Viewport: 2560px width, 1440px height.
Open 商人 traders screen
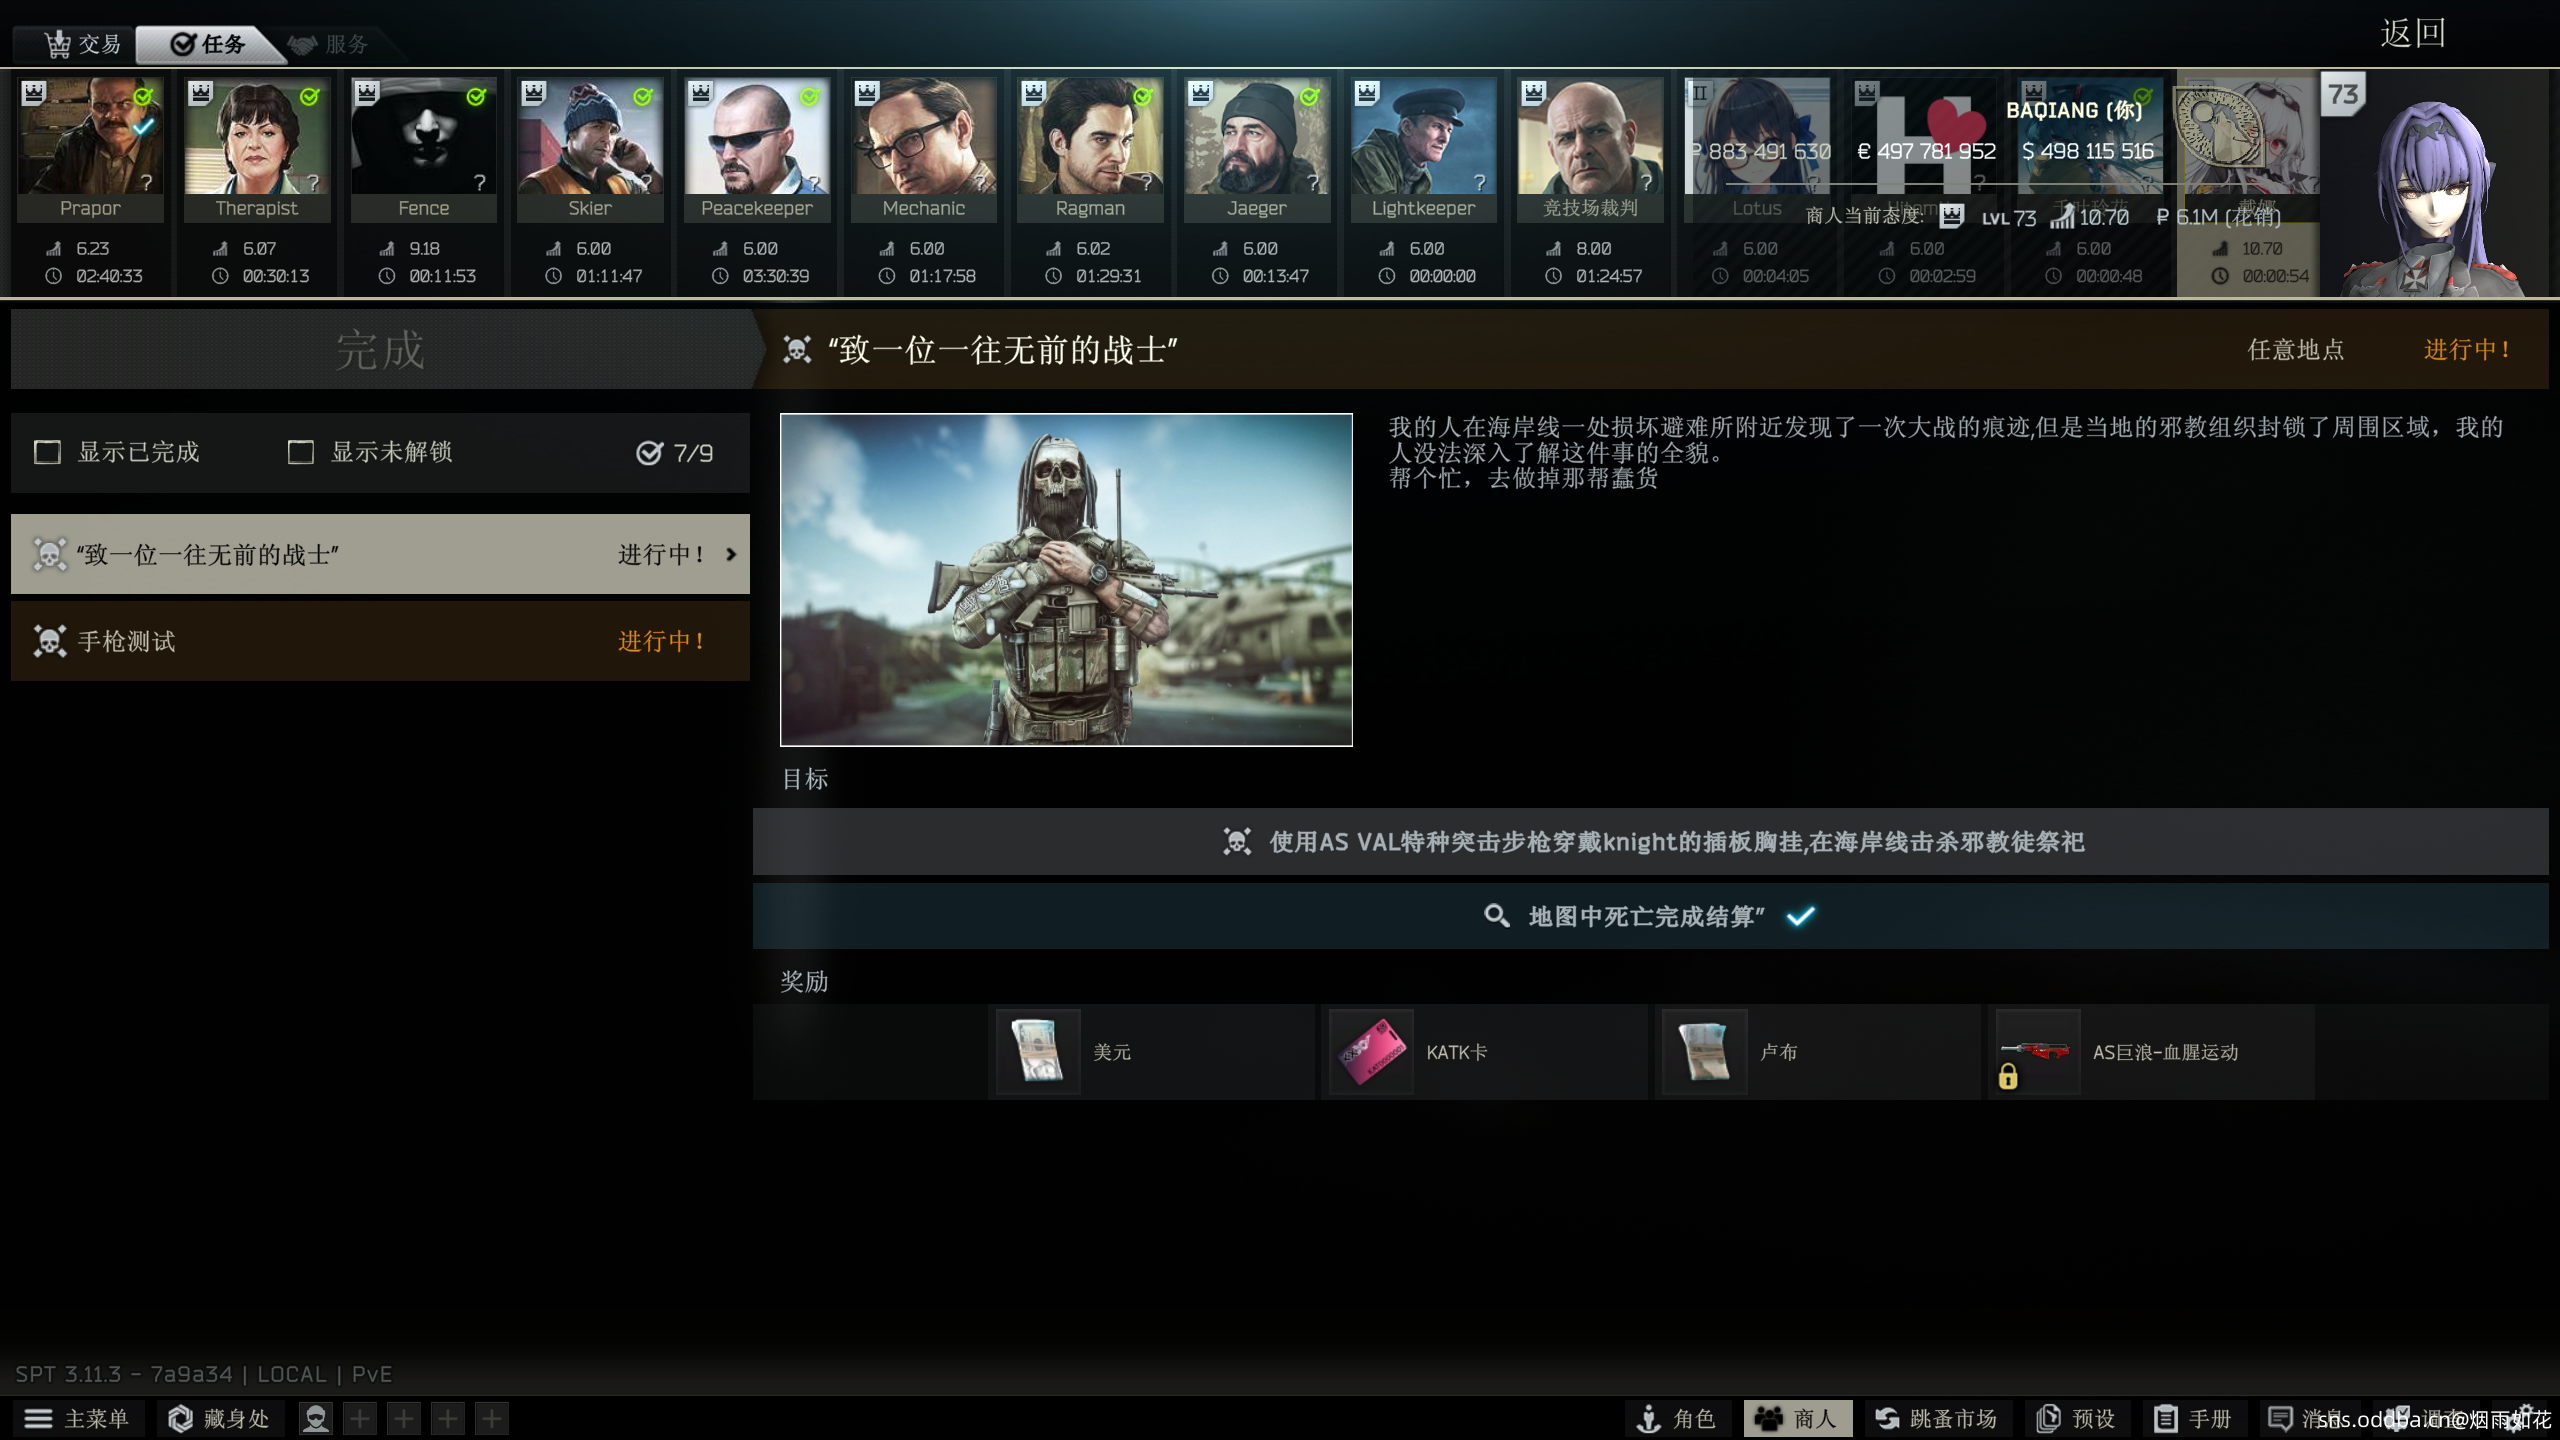click(1798, 1418)
